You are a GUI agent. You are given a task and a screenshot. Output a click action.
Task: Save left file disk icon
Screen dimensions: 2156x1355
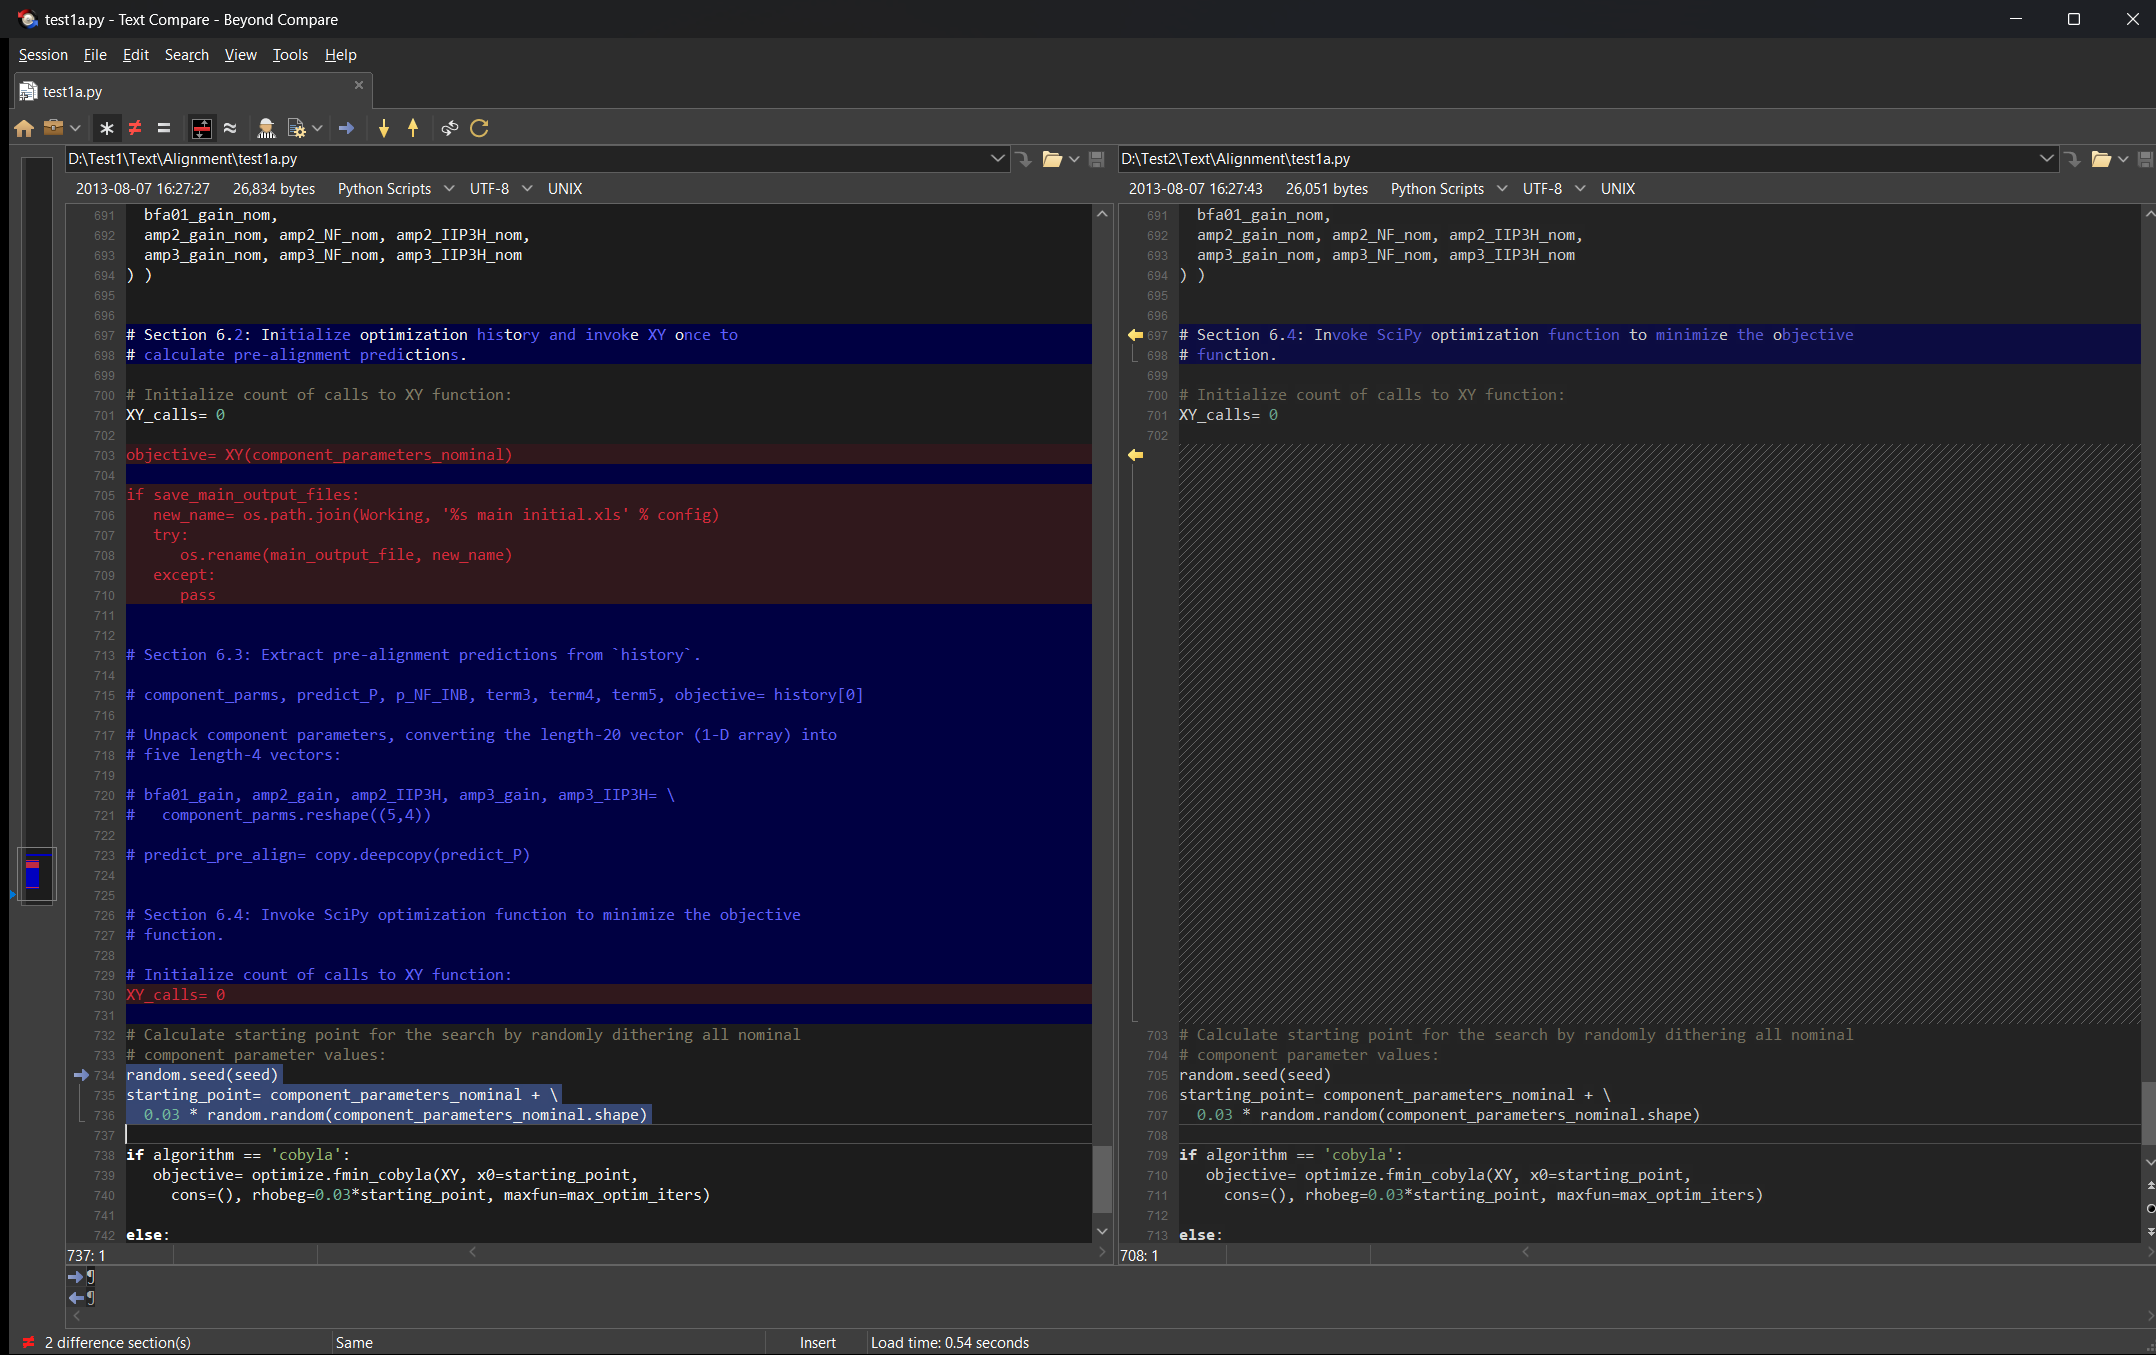(x=1097, y=159)
